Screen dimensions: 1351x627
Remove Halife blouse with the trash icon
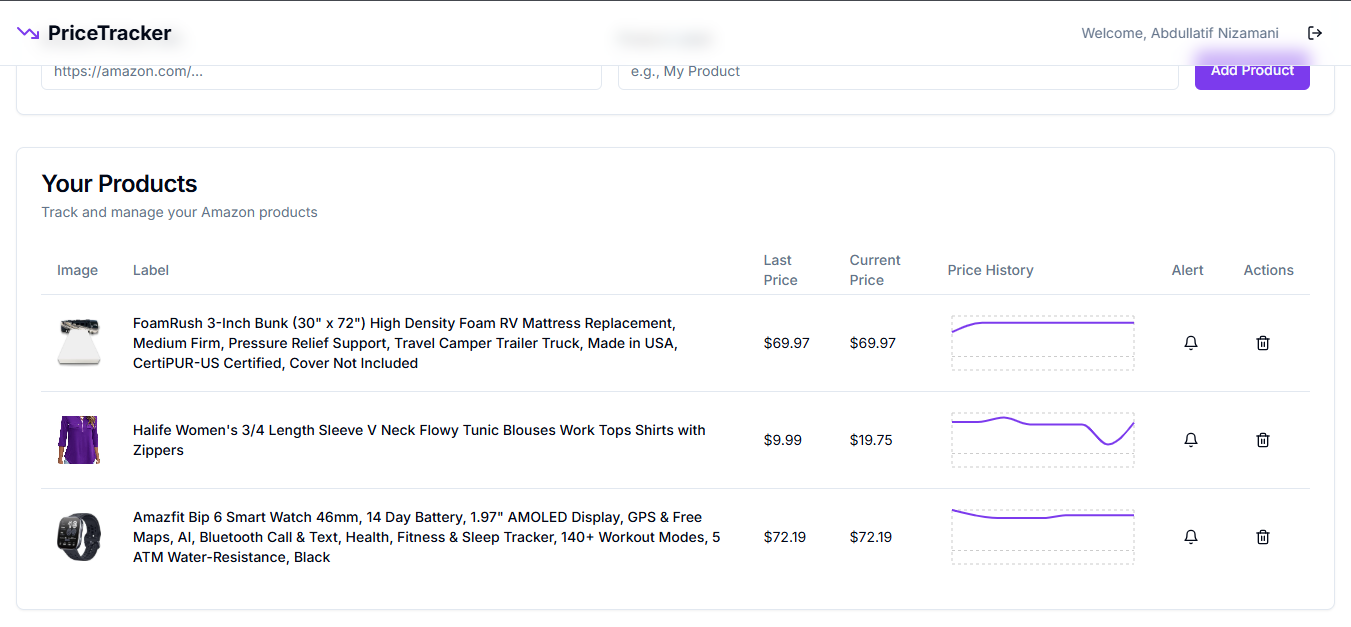pos(1263,440)
